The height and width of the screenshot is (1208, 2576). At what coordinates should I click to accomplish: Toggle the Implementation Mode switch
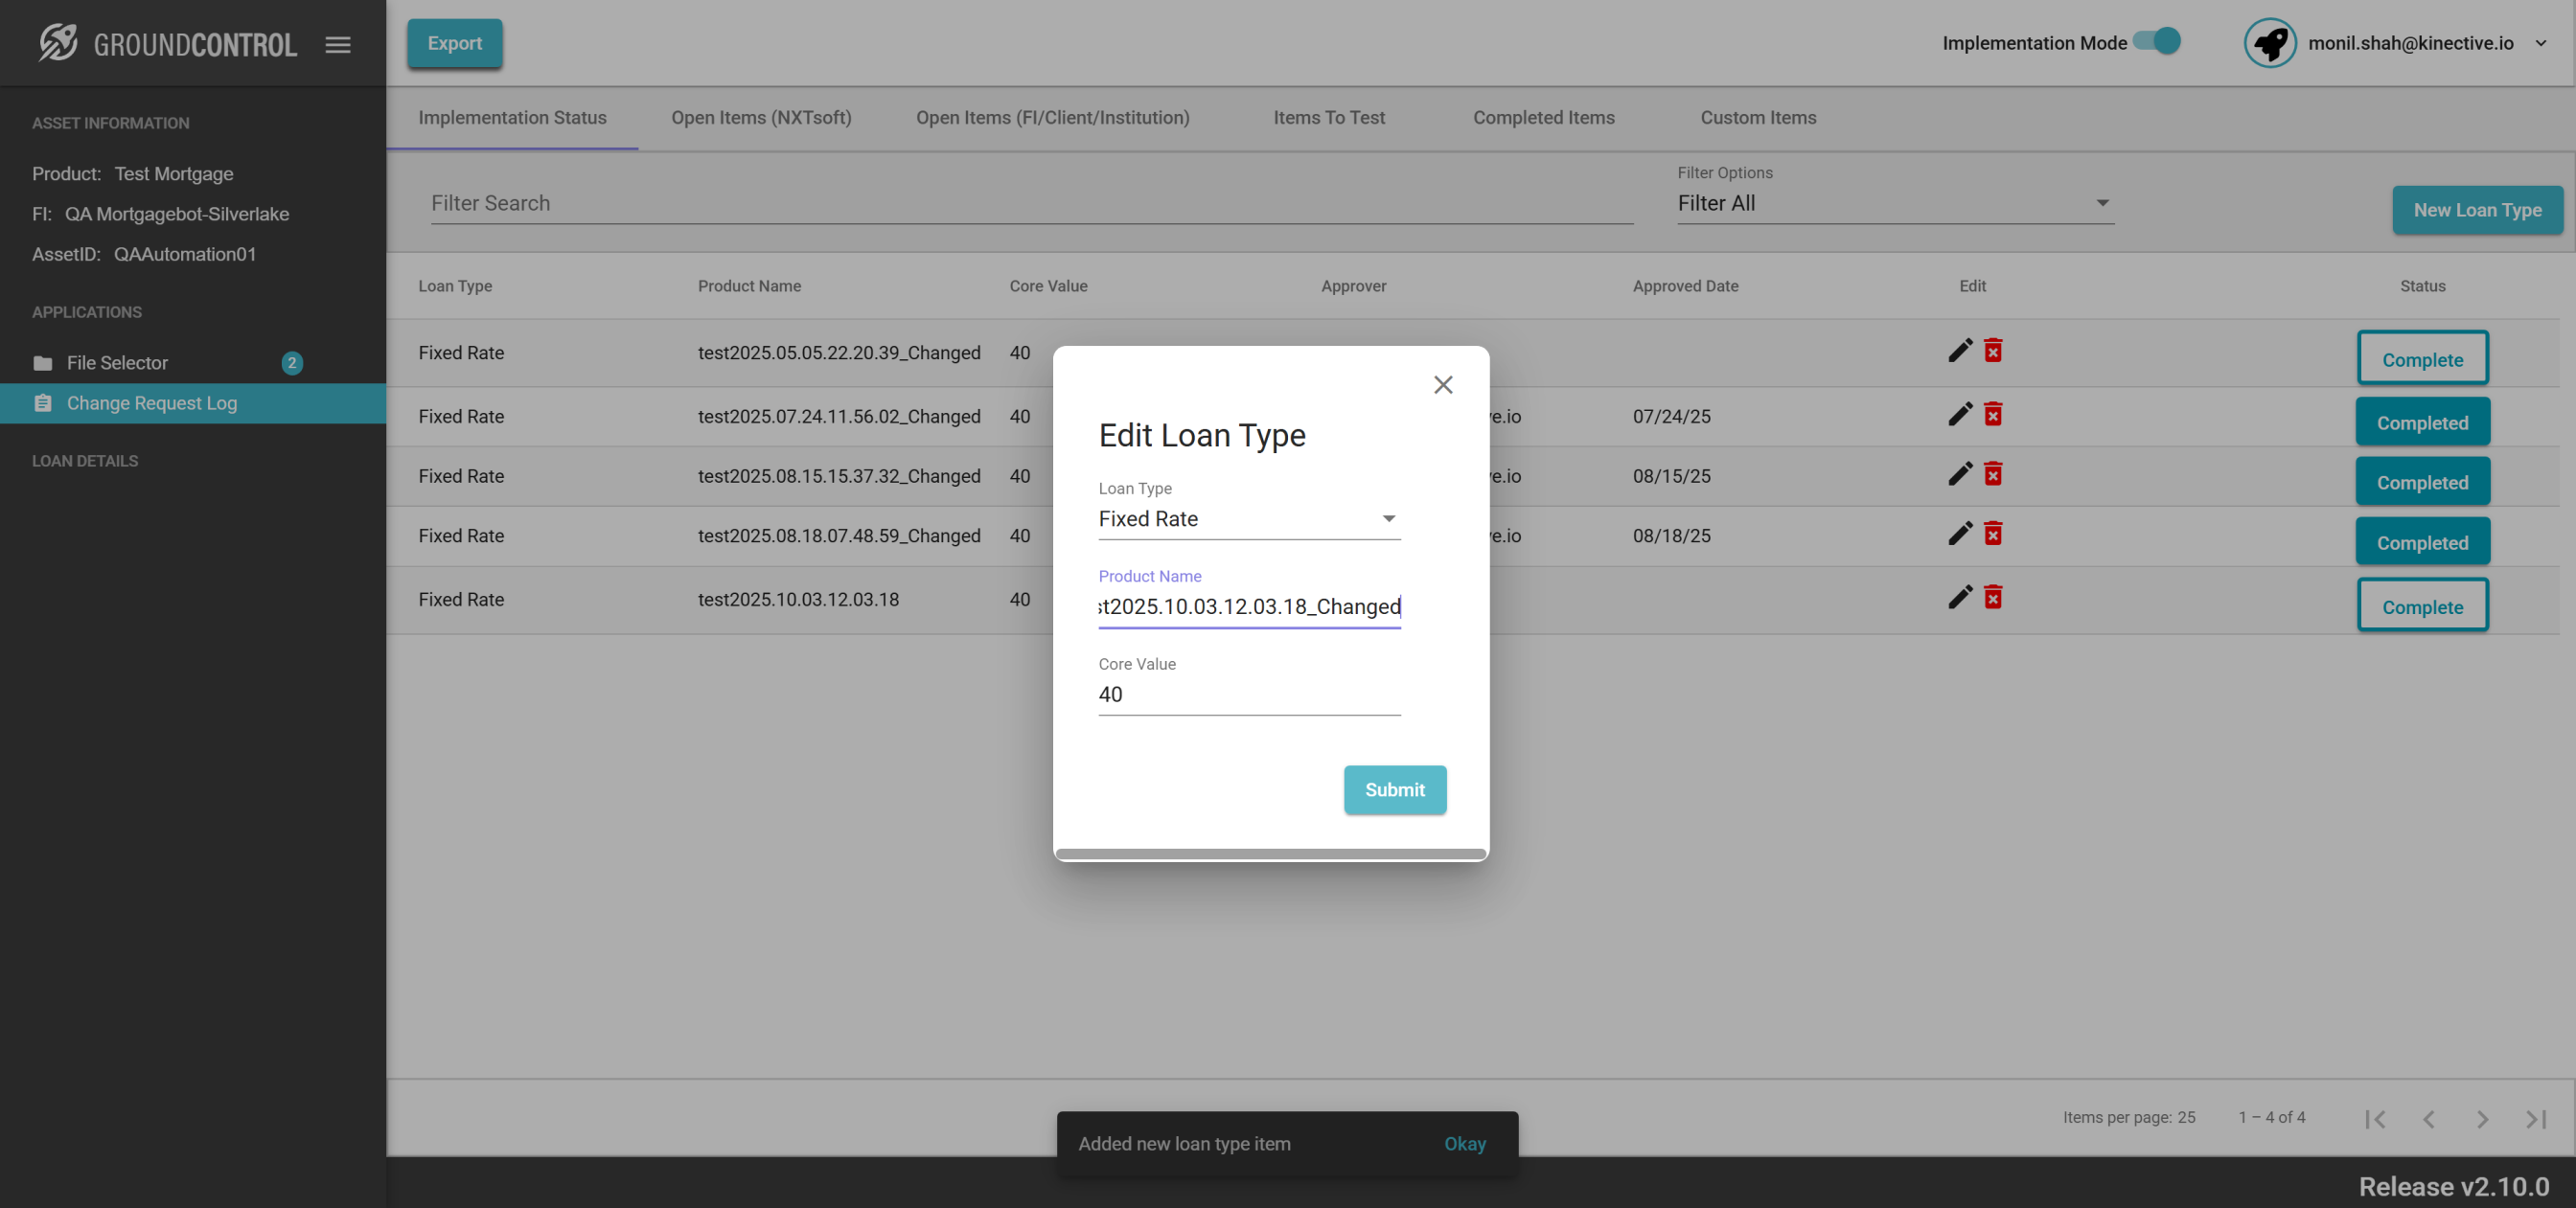[2157, 42]
